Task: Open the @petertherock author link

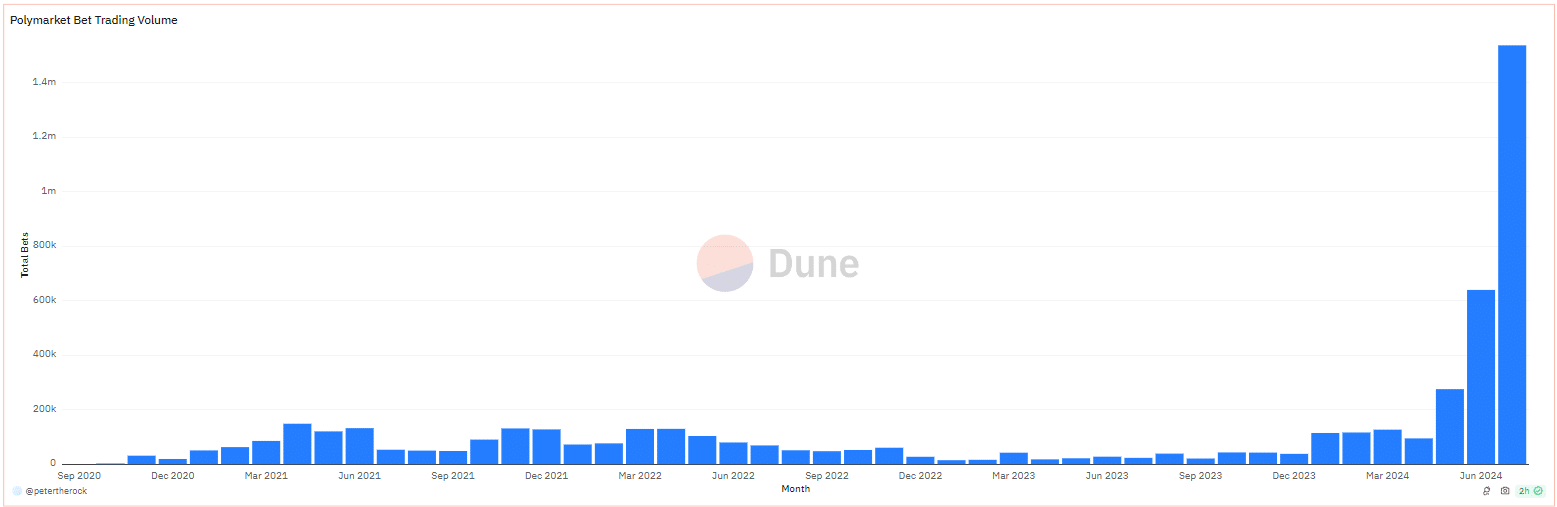Action: click(x=55, y=491)
